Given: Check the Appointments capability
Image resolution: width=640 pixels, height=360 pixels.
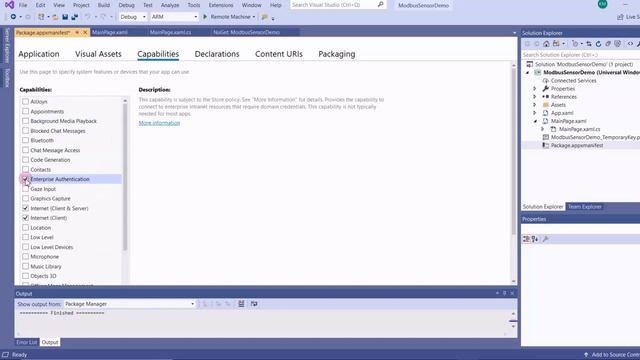Looking at the screenshot, I should (x=25, y=111).
